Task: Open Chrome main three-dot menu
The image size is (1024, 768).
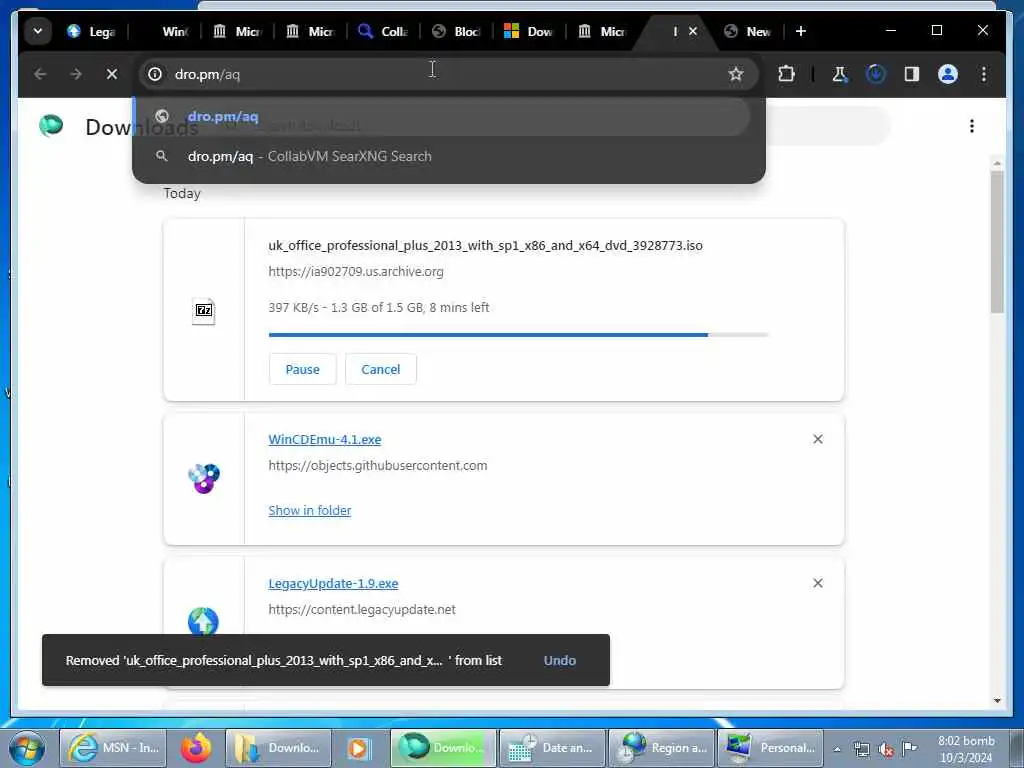Action: 984,74
